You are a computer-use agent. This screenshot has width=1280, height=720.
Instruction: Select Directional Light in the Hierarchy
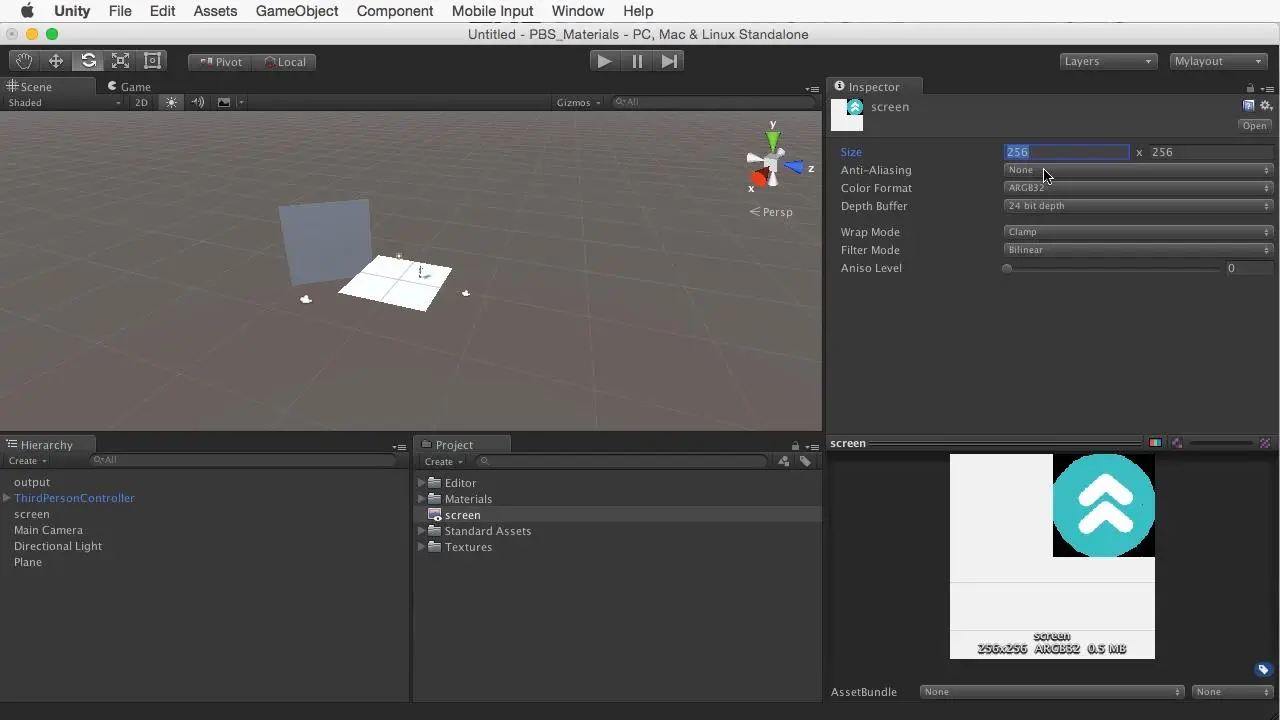tap(58, 546)
